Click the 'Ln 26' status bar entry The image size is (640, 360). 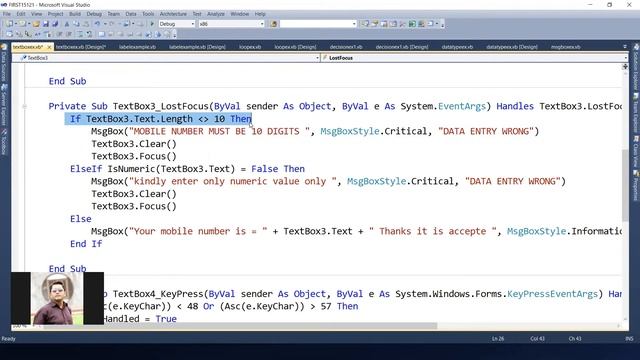(498, 339)
